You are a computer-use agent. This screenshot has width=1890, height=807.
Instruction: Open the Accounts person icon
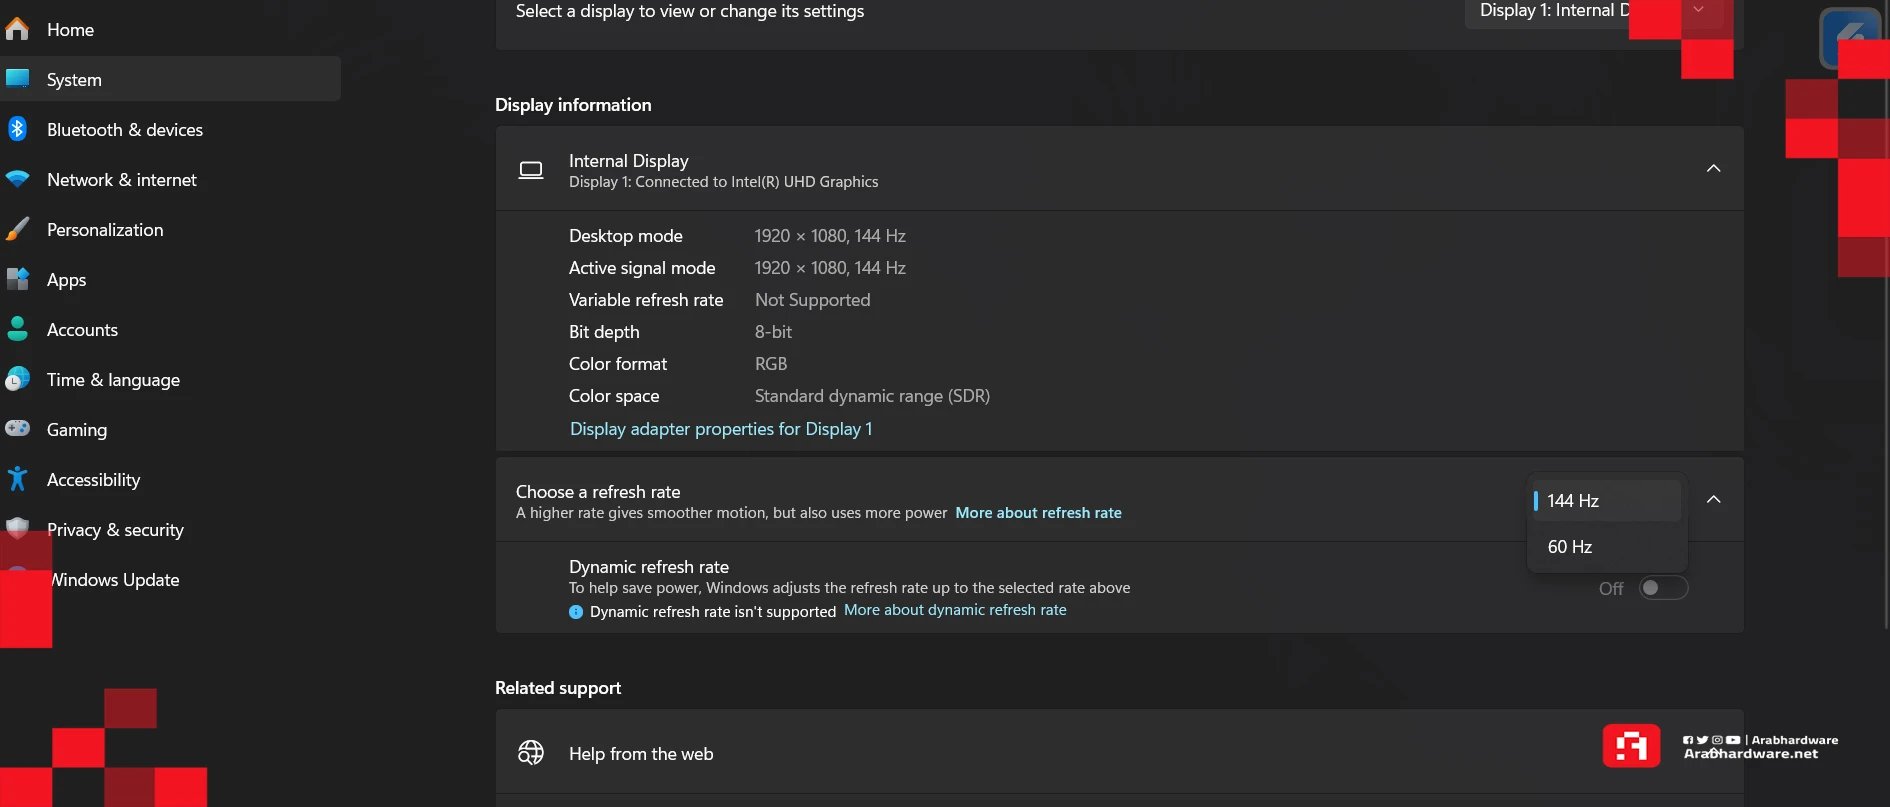click(17, 329)
